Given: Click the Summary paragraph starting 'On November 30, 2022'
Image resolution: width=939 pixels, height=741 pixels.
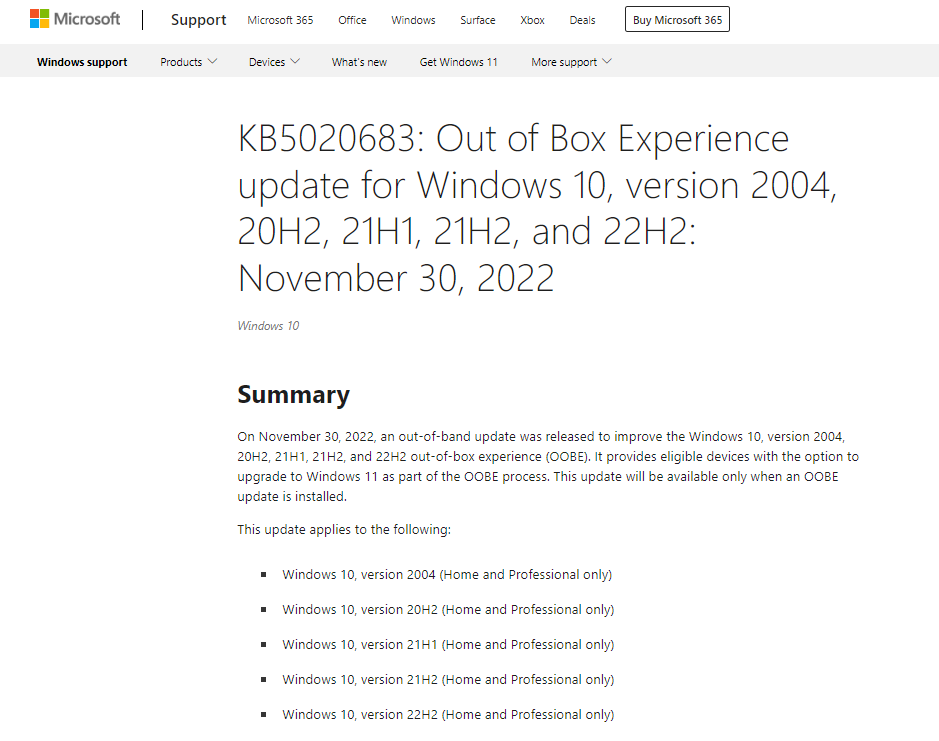Looking at the screenshot, I should tap(548, 466).
